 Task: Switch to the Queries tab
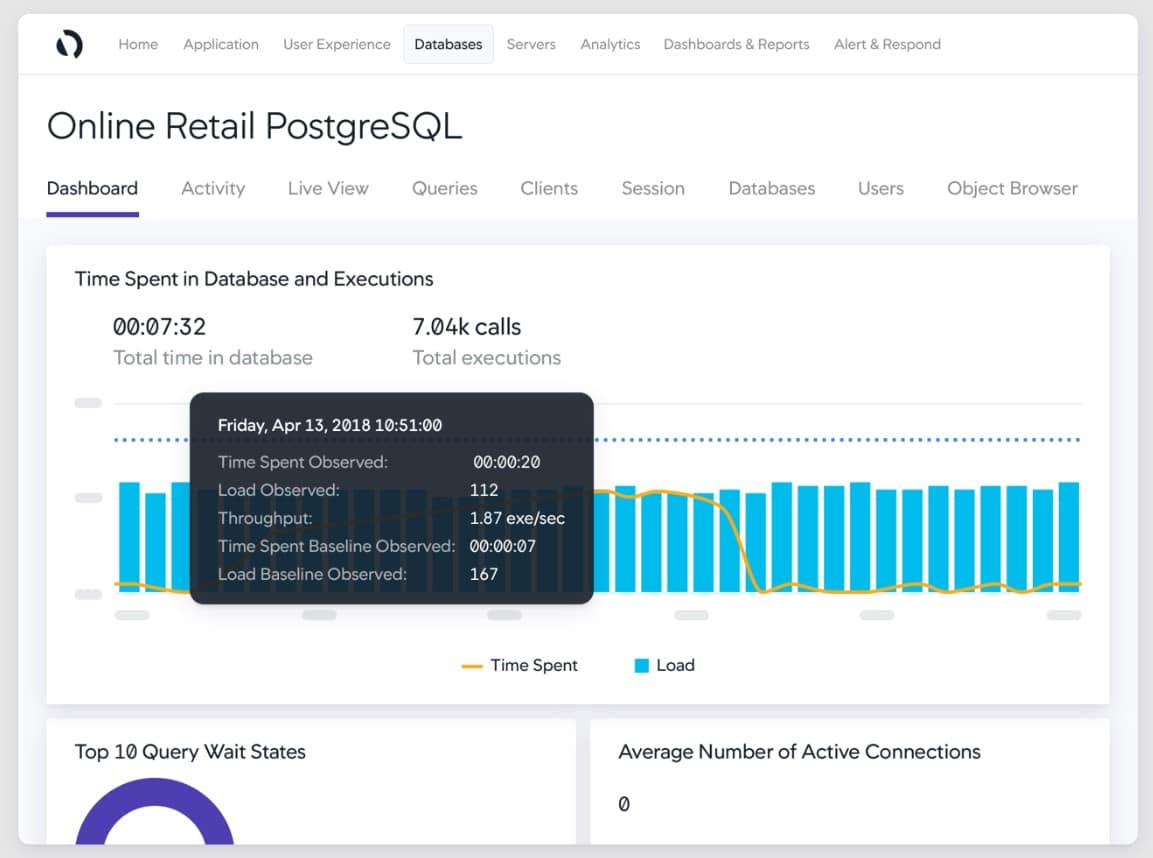click(x=444, y=189)
